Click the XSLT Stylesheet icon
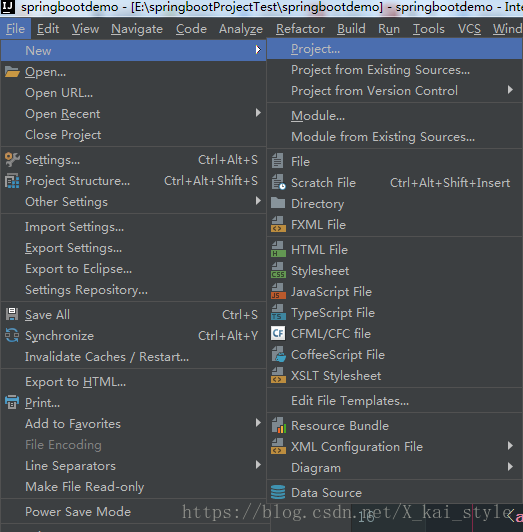Viewport: 523px width, 532px height. pyautogui.click(x=278, y=375)
